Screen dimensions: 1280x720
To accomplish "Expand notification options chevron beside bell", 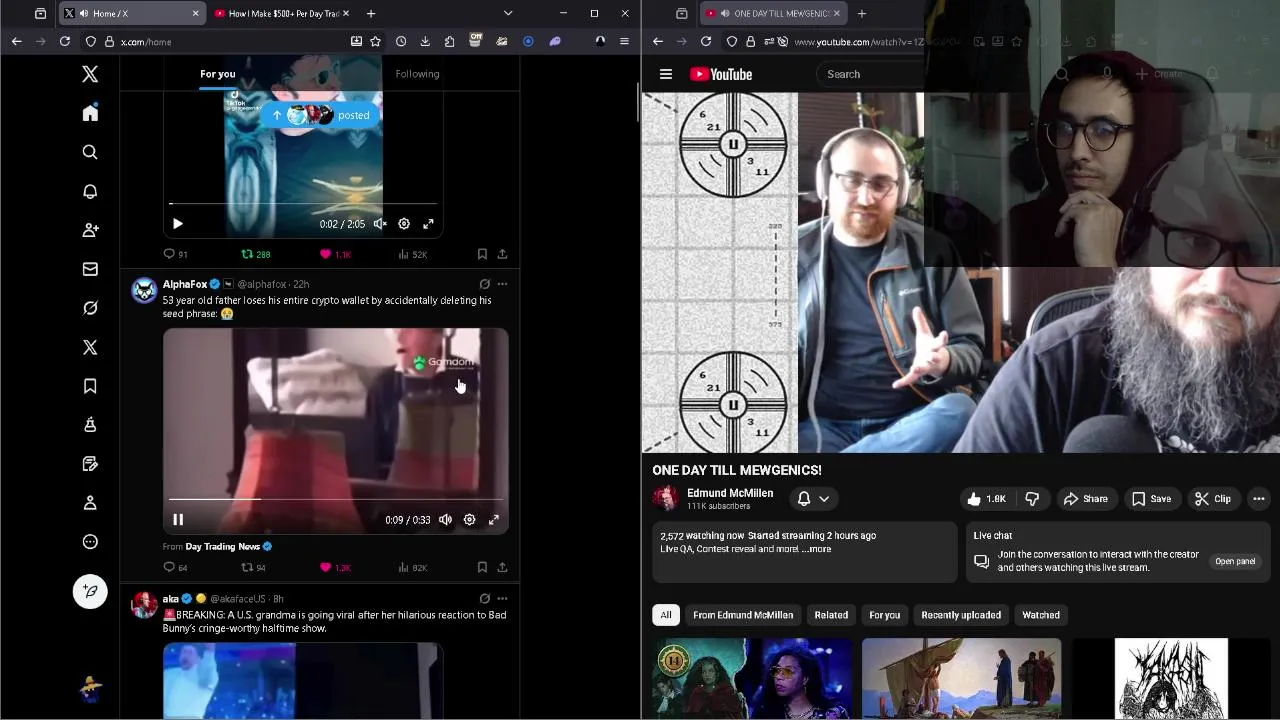I will (824, 499).
